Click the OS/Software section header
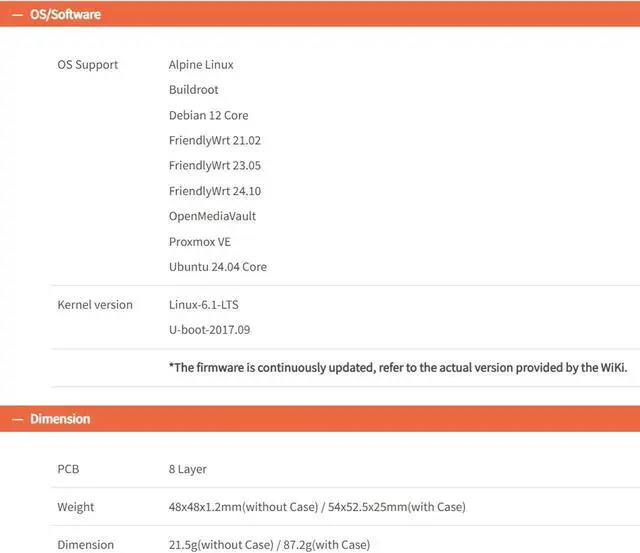Image resolution: width=640 pixels, height=553 pixels. (x=320, y=14)
